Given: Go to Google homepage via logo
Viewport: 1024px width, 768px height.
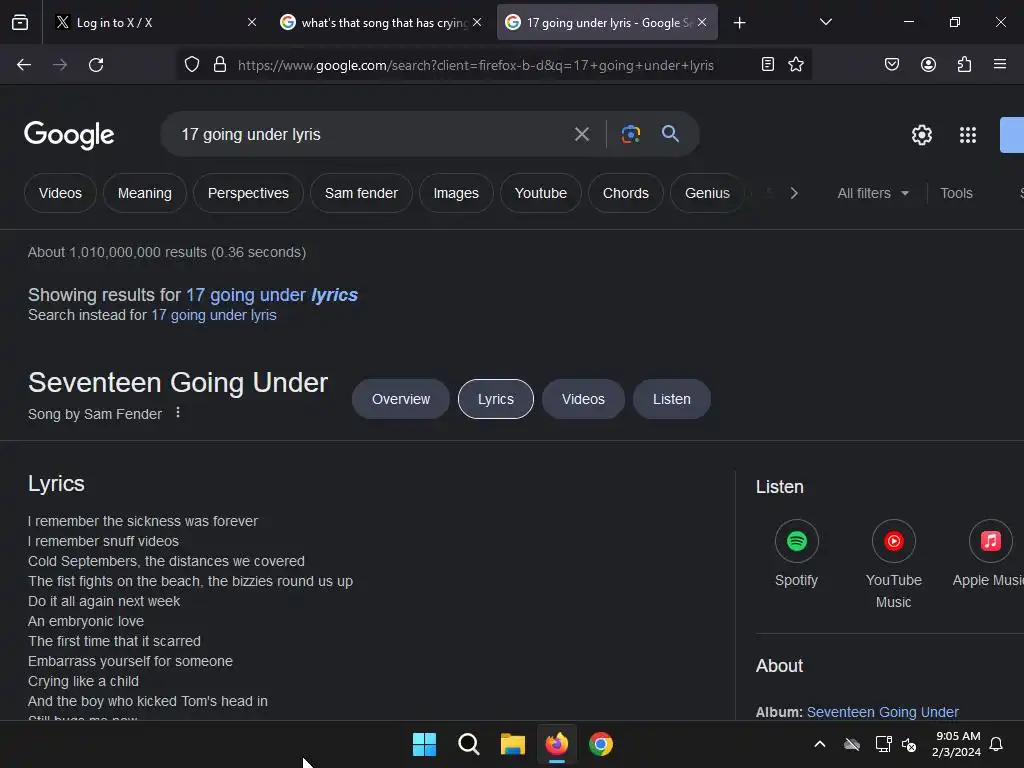Looking at the screenshot, I should (x=69, y=135).
